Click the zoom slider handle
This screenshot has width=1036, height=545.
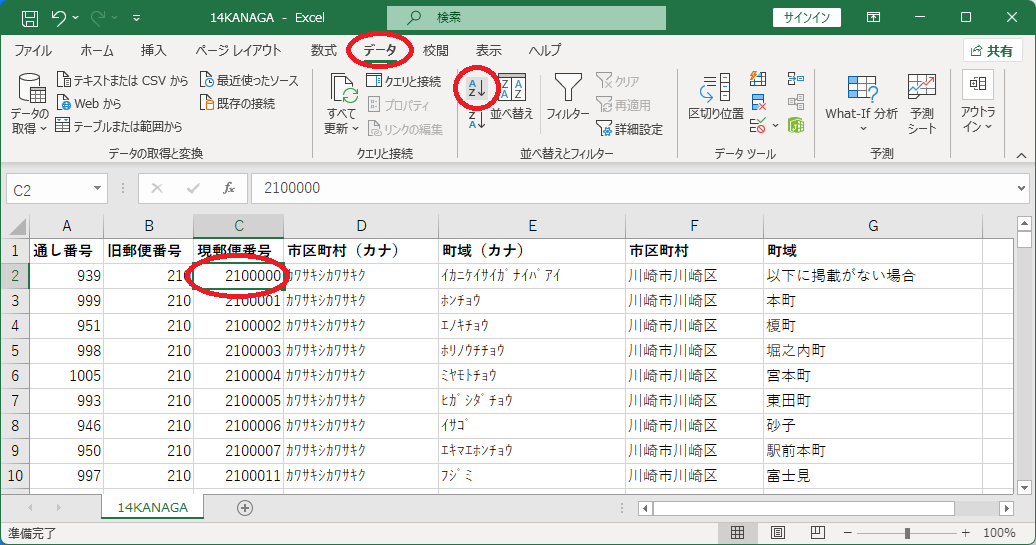point(908,532)
